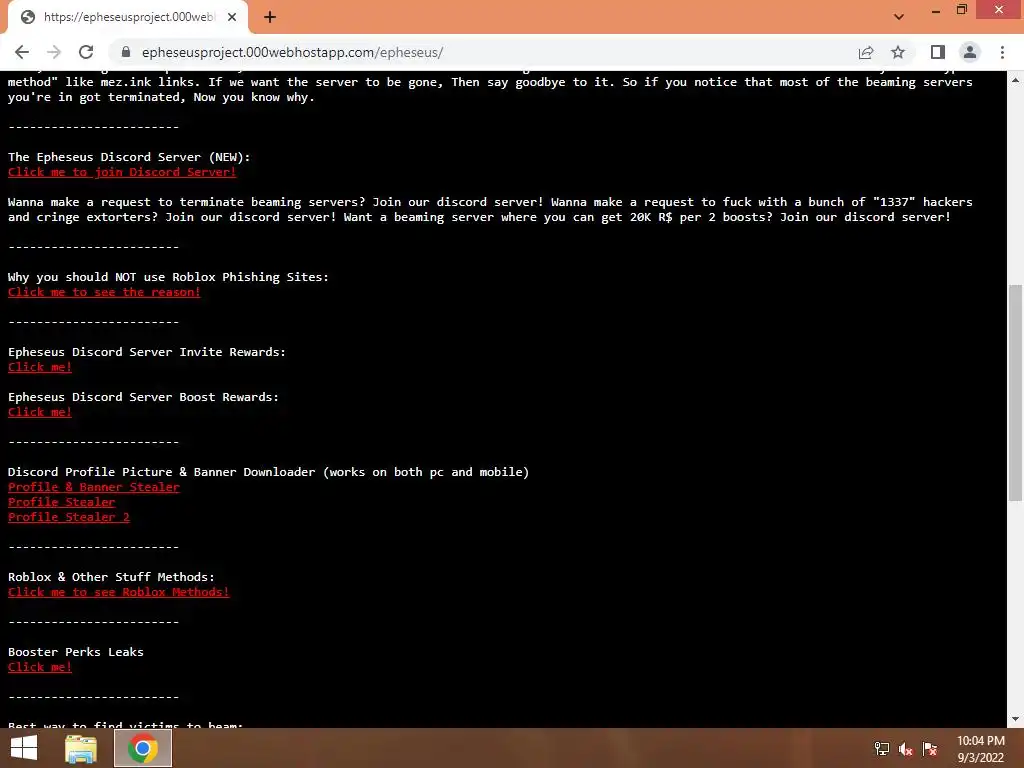Screen dimensions: 1024x768
Task: Go forward to the next page
Action: pyautogui.click(x=54, y=52)
